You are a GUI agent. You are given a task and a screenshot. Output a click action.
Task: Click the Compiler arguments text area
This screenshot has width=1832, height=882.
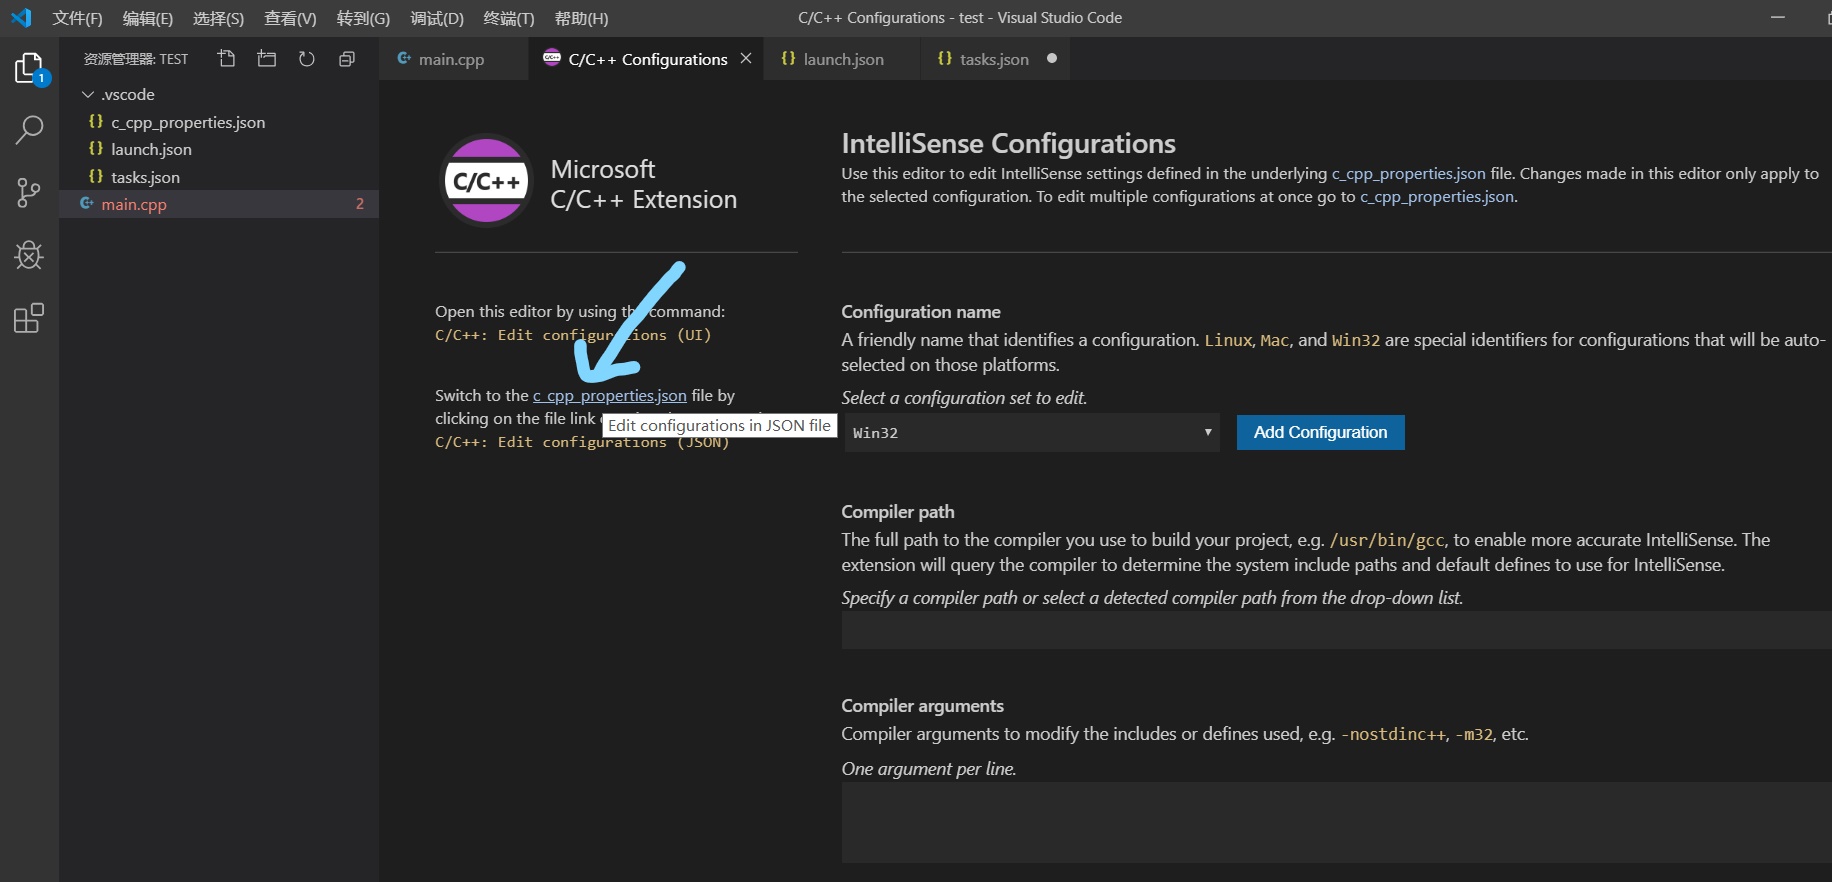[1336, 822]
